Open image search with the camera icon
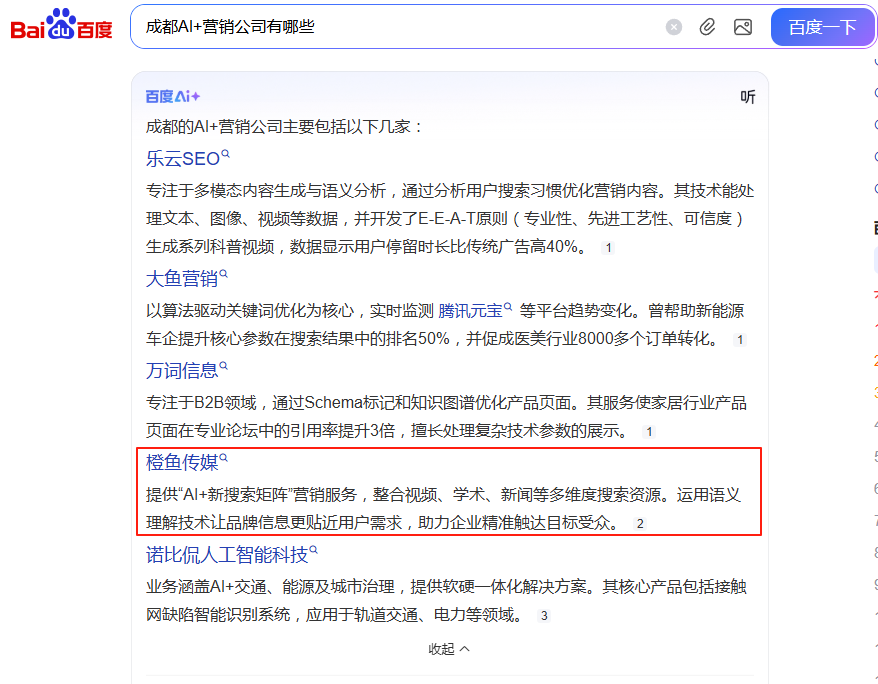878x684 pixels. (x=743, y=27)
